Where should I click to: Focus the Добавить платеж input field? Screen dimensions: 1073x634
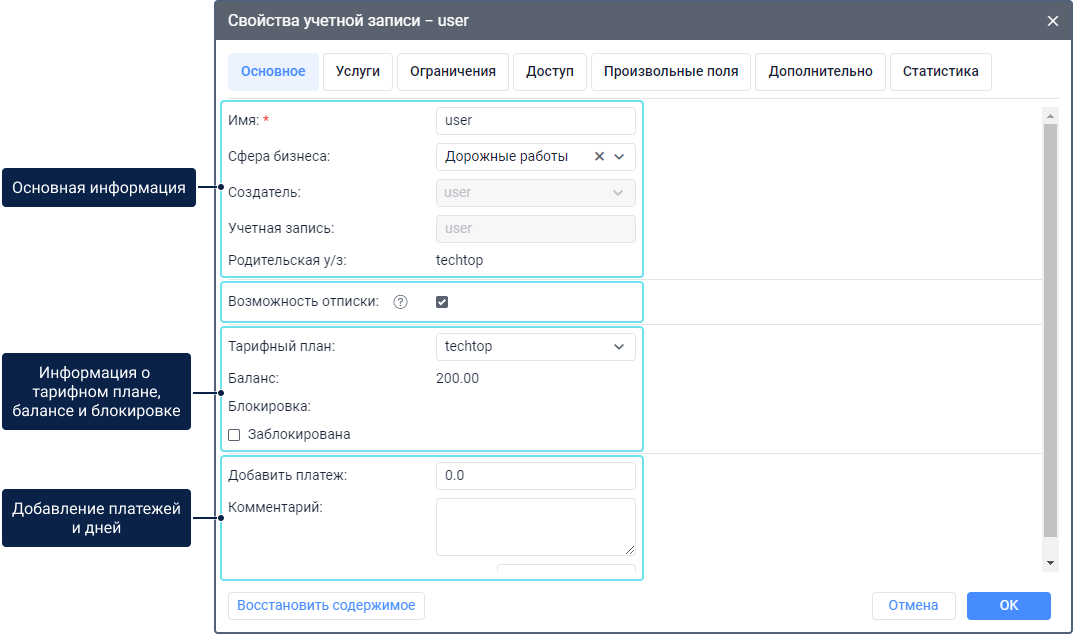(x=536, y=476)
